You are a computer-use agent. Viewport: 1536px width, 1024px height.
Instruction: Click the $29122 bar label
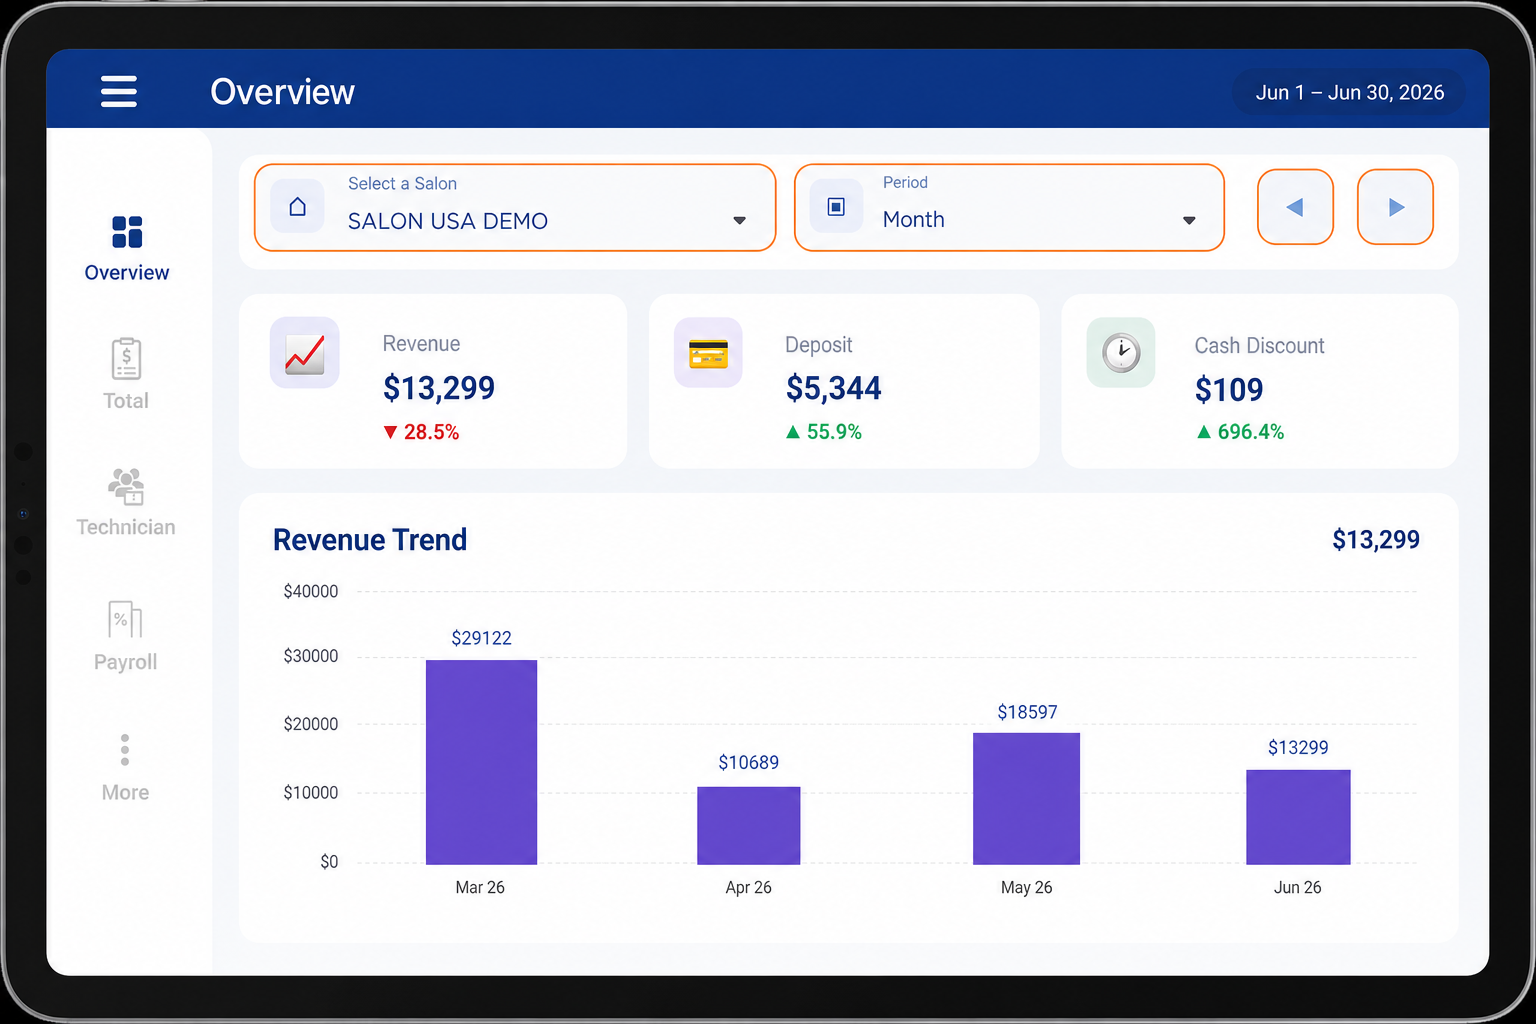click(x=481, y=638)
